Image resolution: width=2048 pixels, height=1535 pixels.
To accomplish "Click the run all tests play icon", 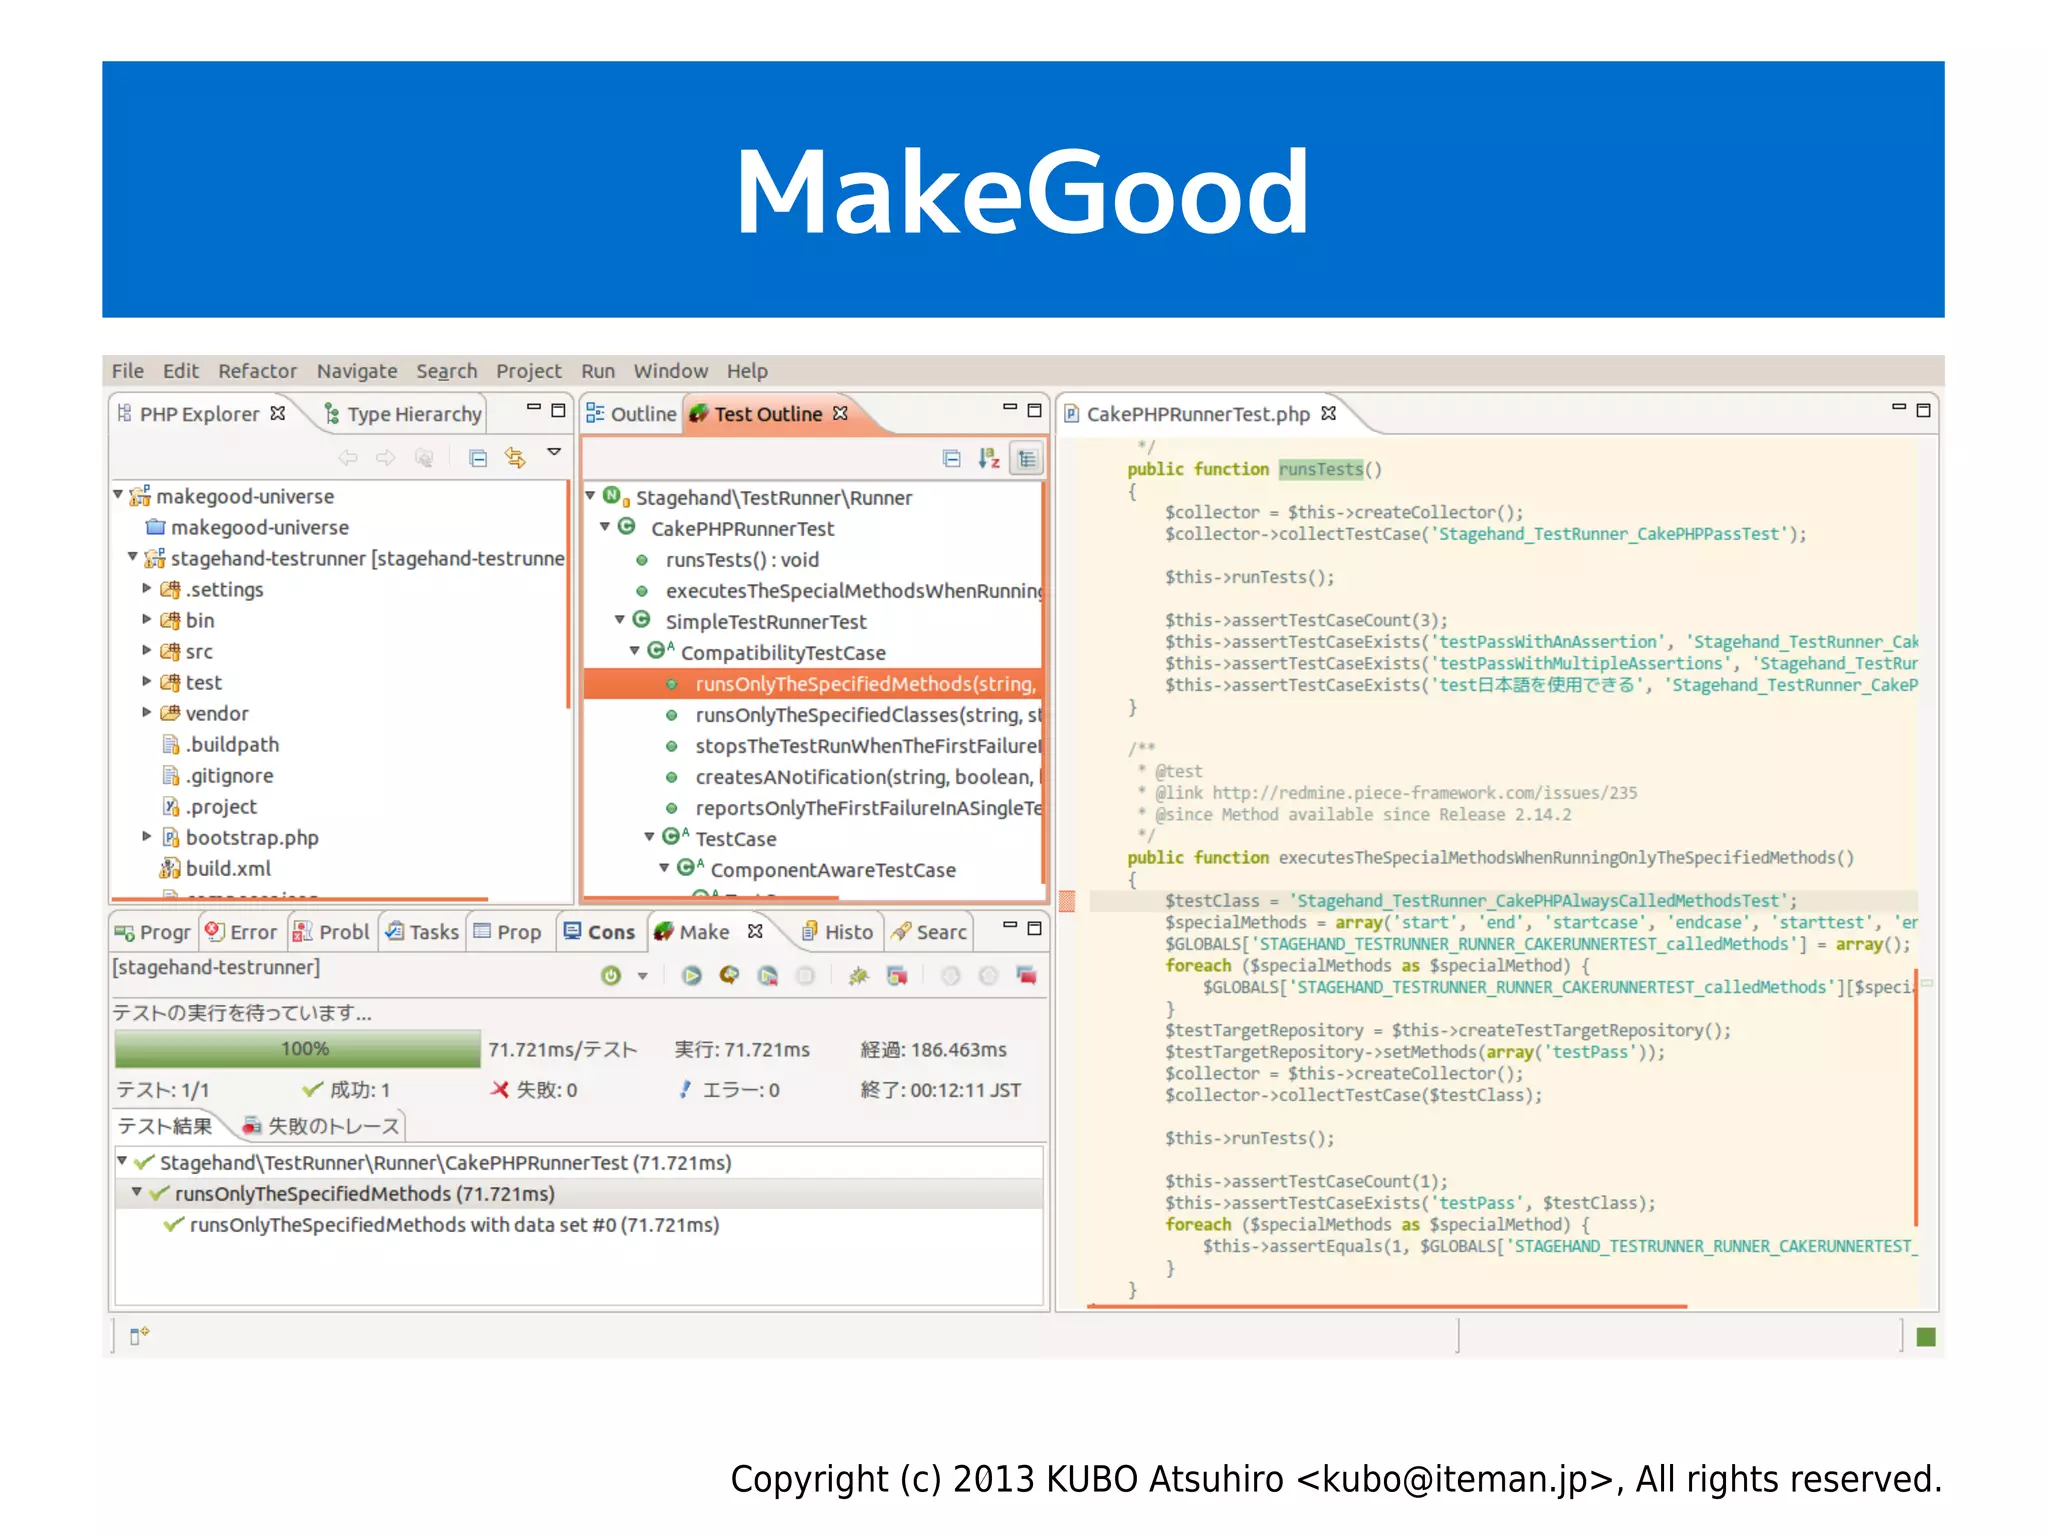I will (691, 975).
